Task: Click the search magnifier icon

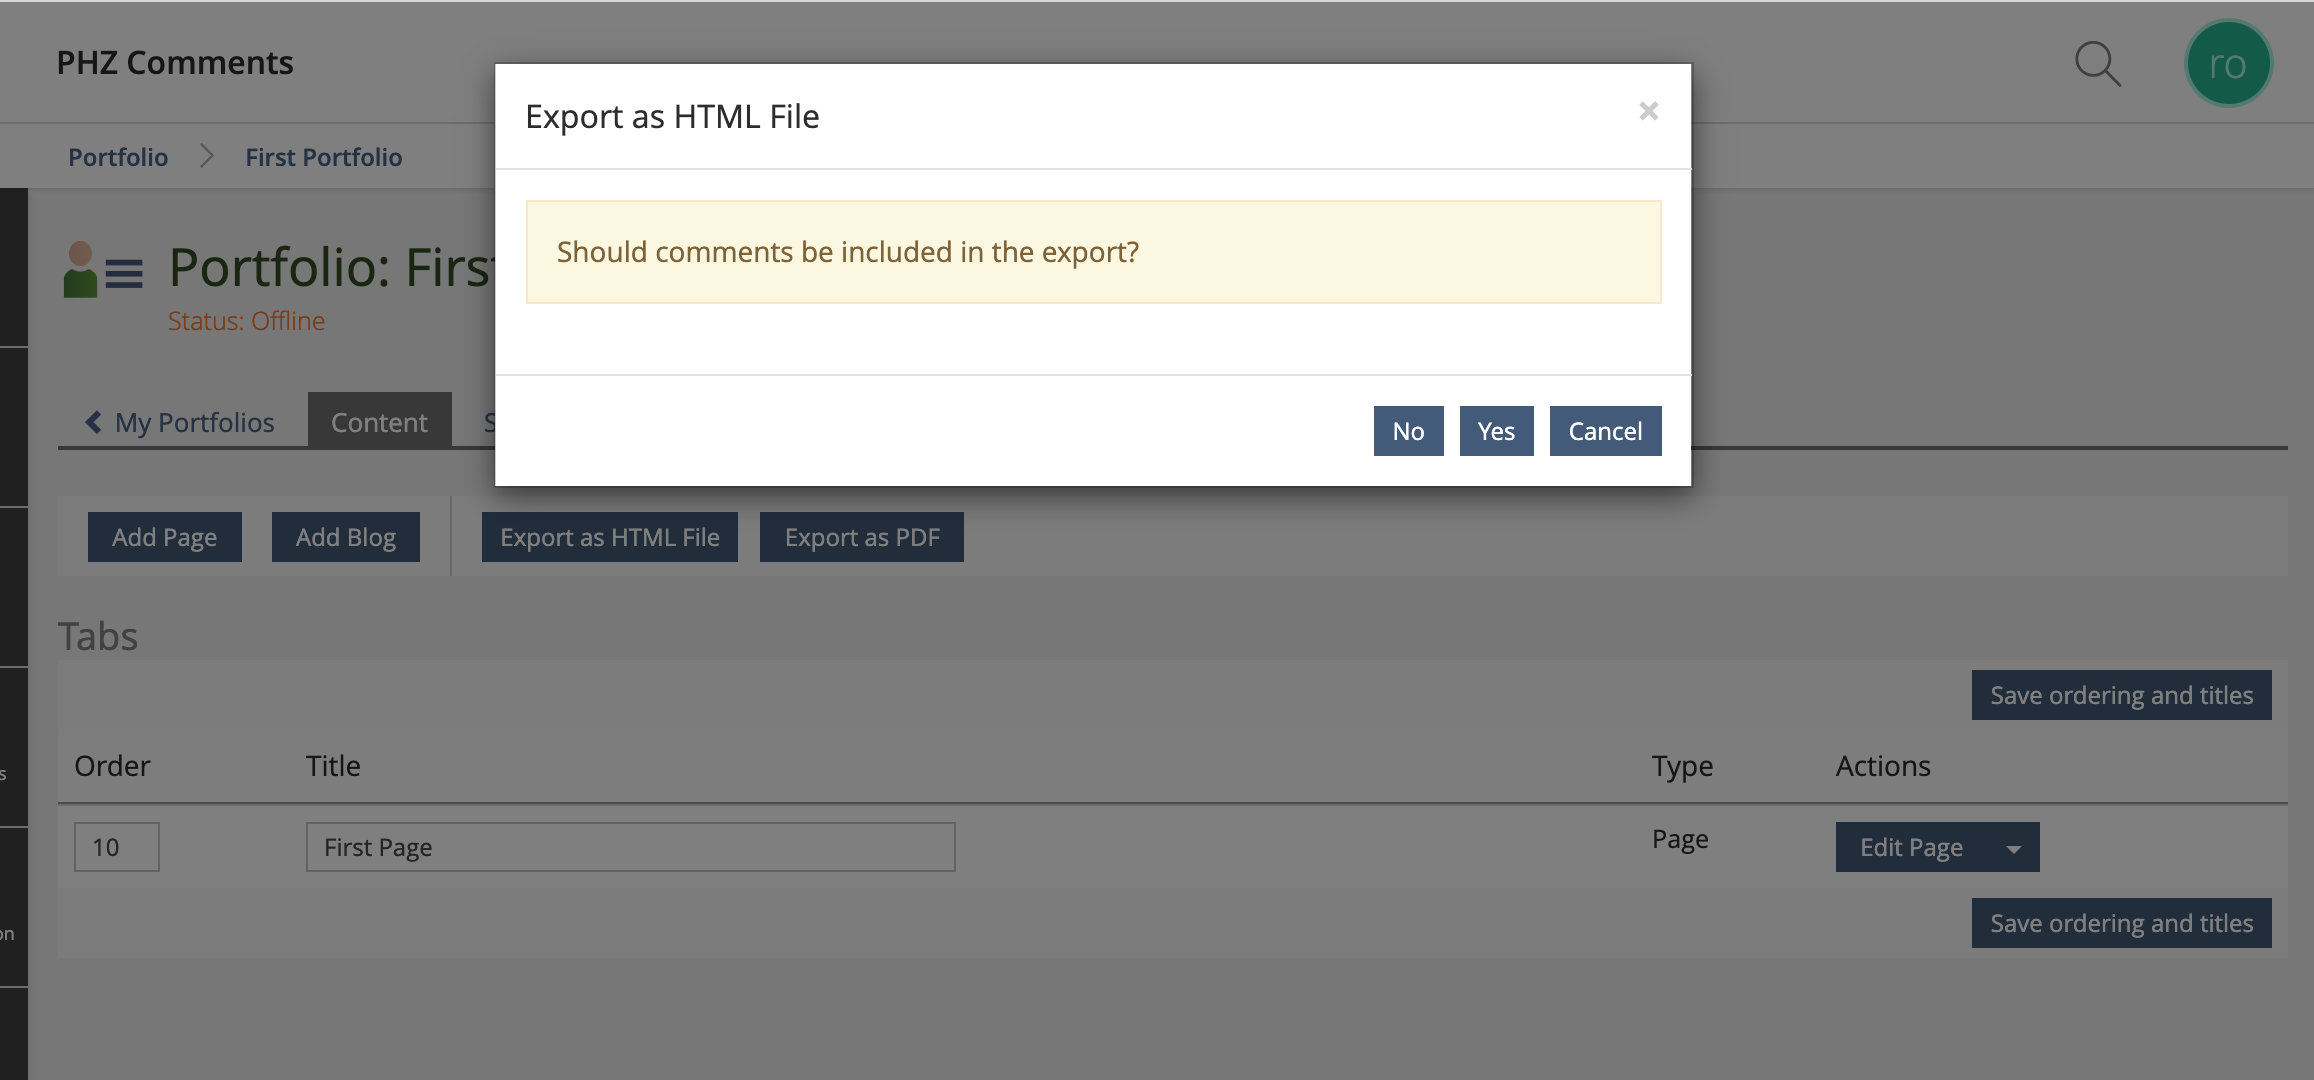Action: [x=2097, y=64]
